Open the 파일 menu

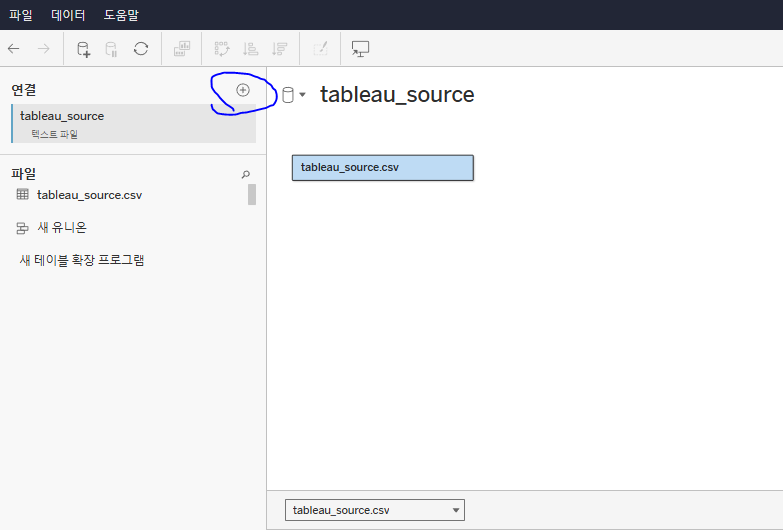tap(20, 15)
